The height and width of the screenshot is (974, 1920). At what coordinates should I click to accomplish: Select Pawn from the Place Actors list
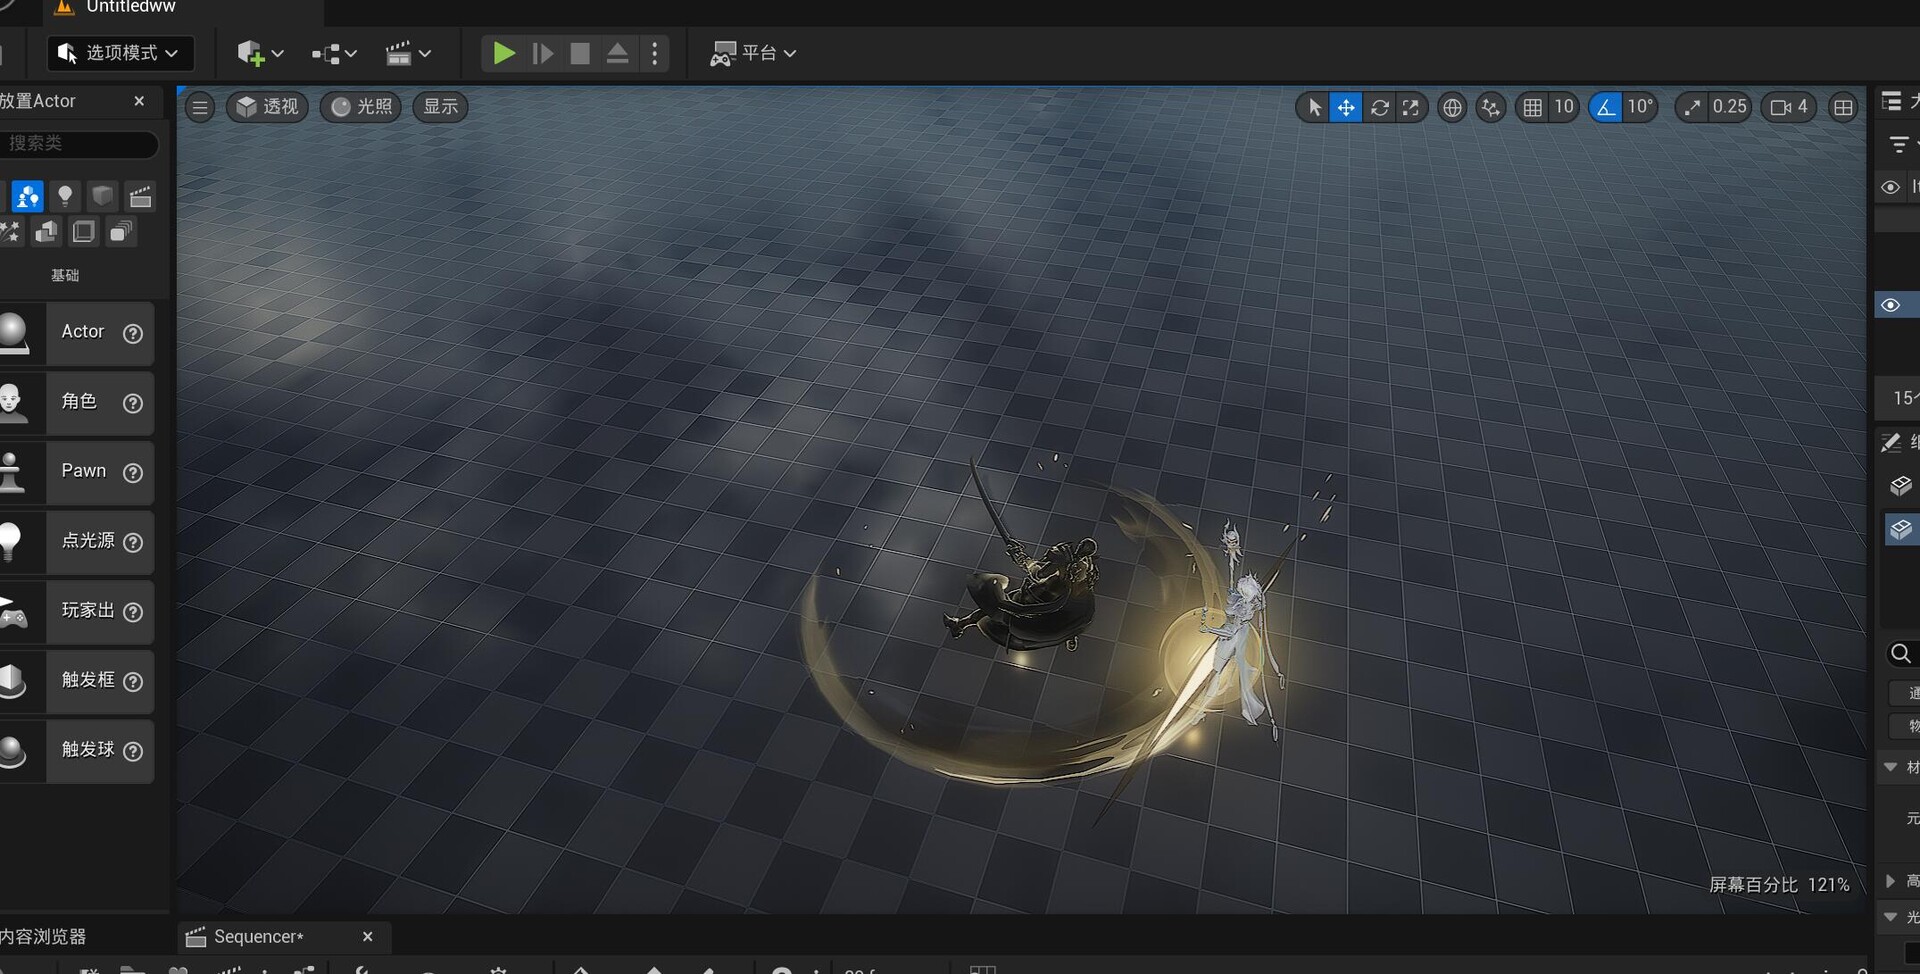coord(84,471)
